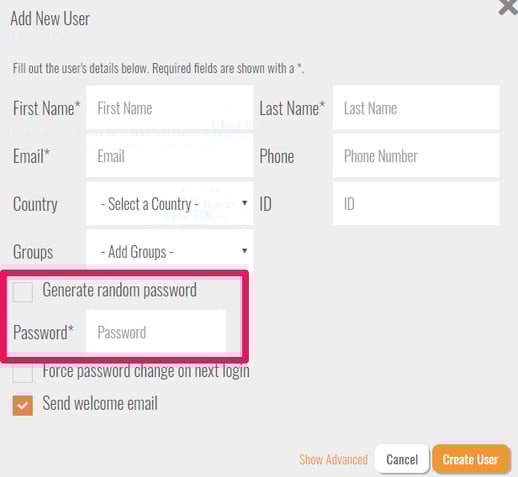Open the Select a Country dropdown
Viewport: 518px width, 477px height.
(x=170, y=203)
